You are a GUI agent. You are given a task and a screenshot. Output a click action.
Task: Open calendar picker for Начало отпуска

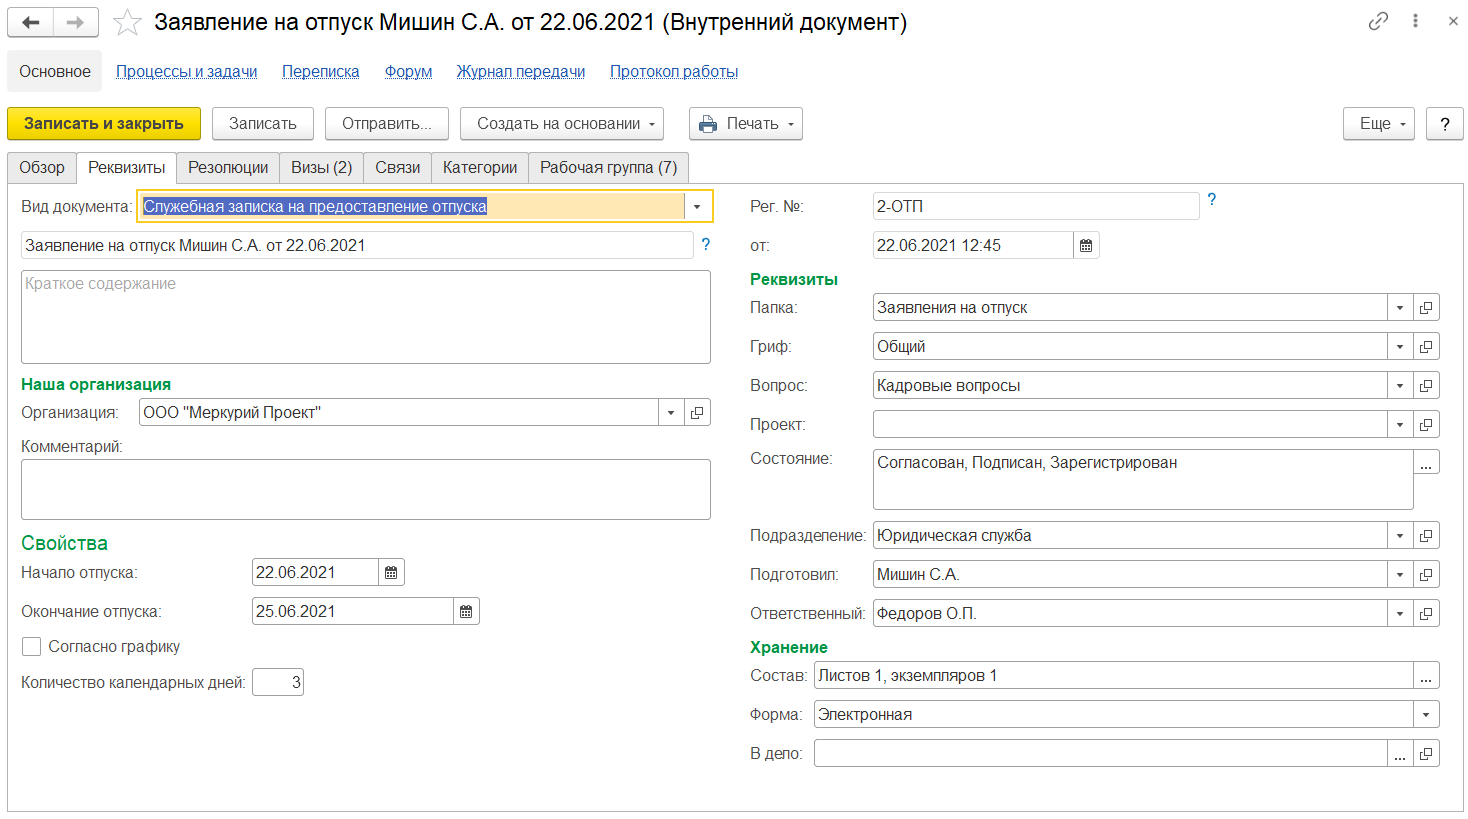[x=391, y=573]
